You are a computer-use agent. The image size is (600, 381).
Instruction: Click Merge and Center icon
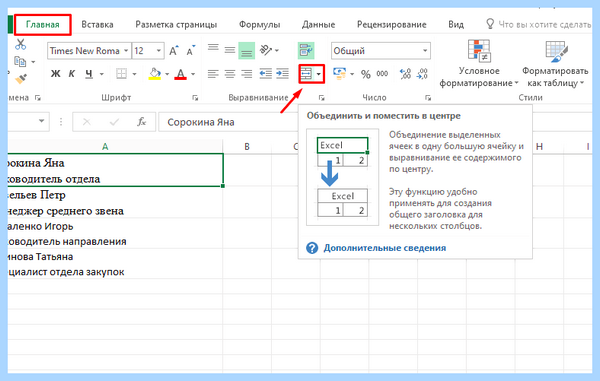click(x=307, y=74)
